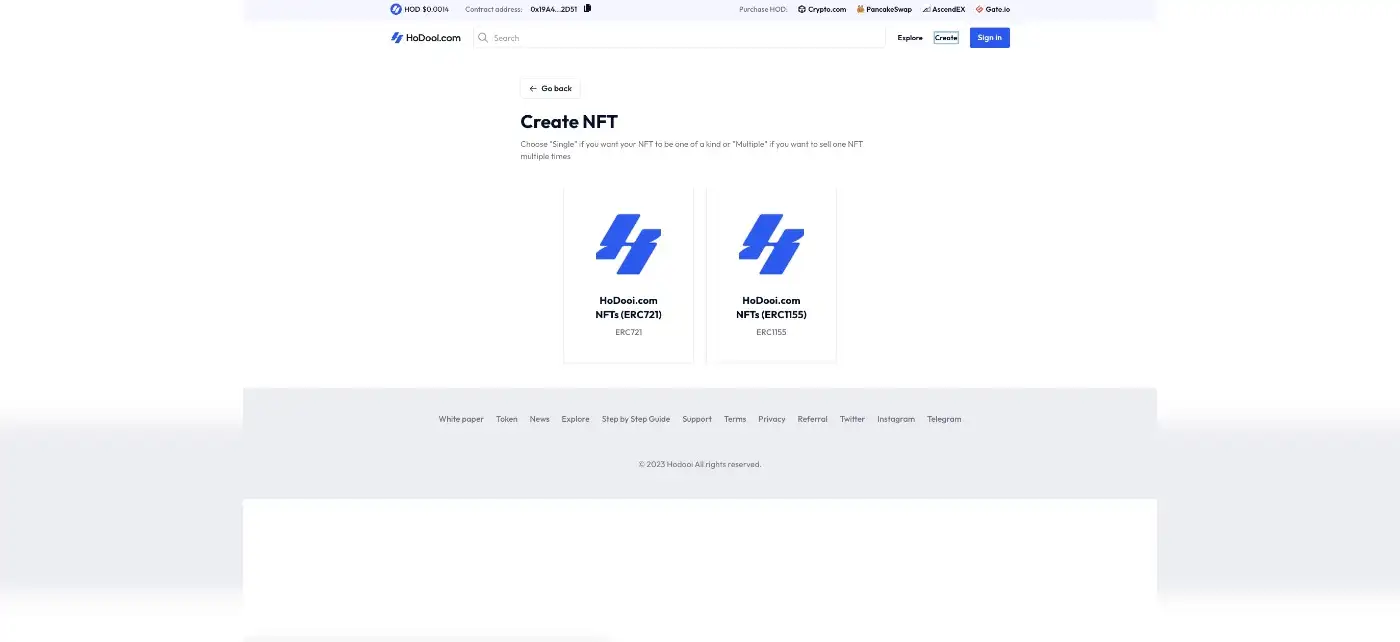
Task: Open Gate.io purchase link
Action: [993, 9]
